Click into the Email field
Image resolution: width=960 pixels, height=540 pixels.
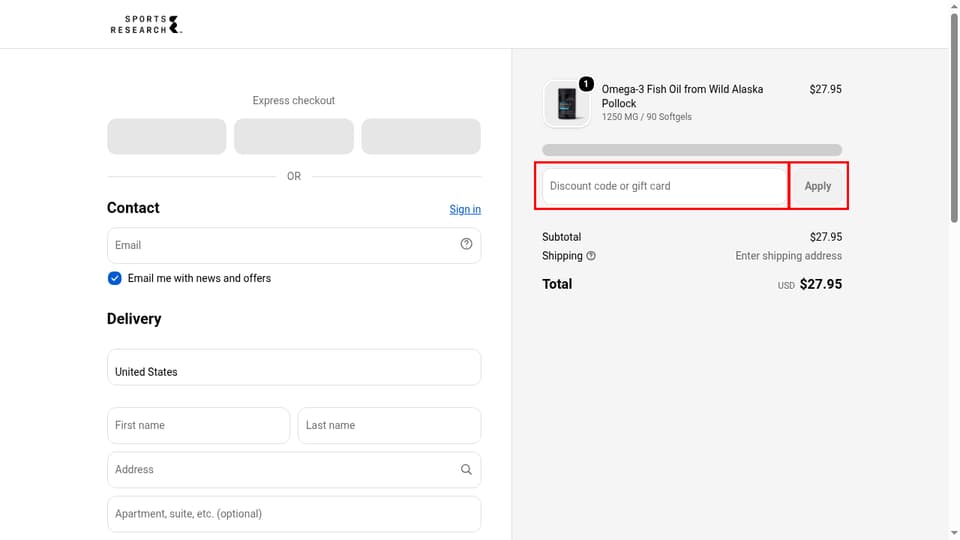pos(294,246)
